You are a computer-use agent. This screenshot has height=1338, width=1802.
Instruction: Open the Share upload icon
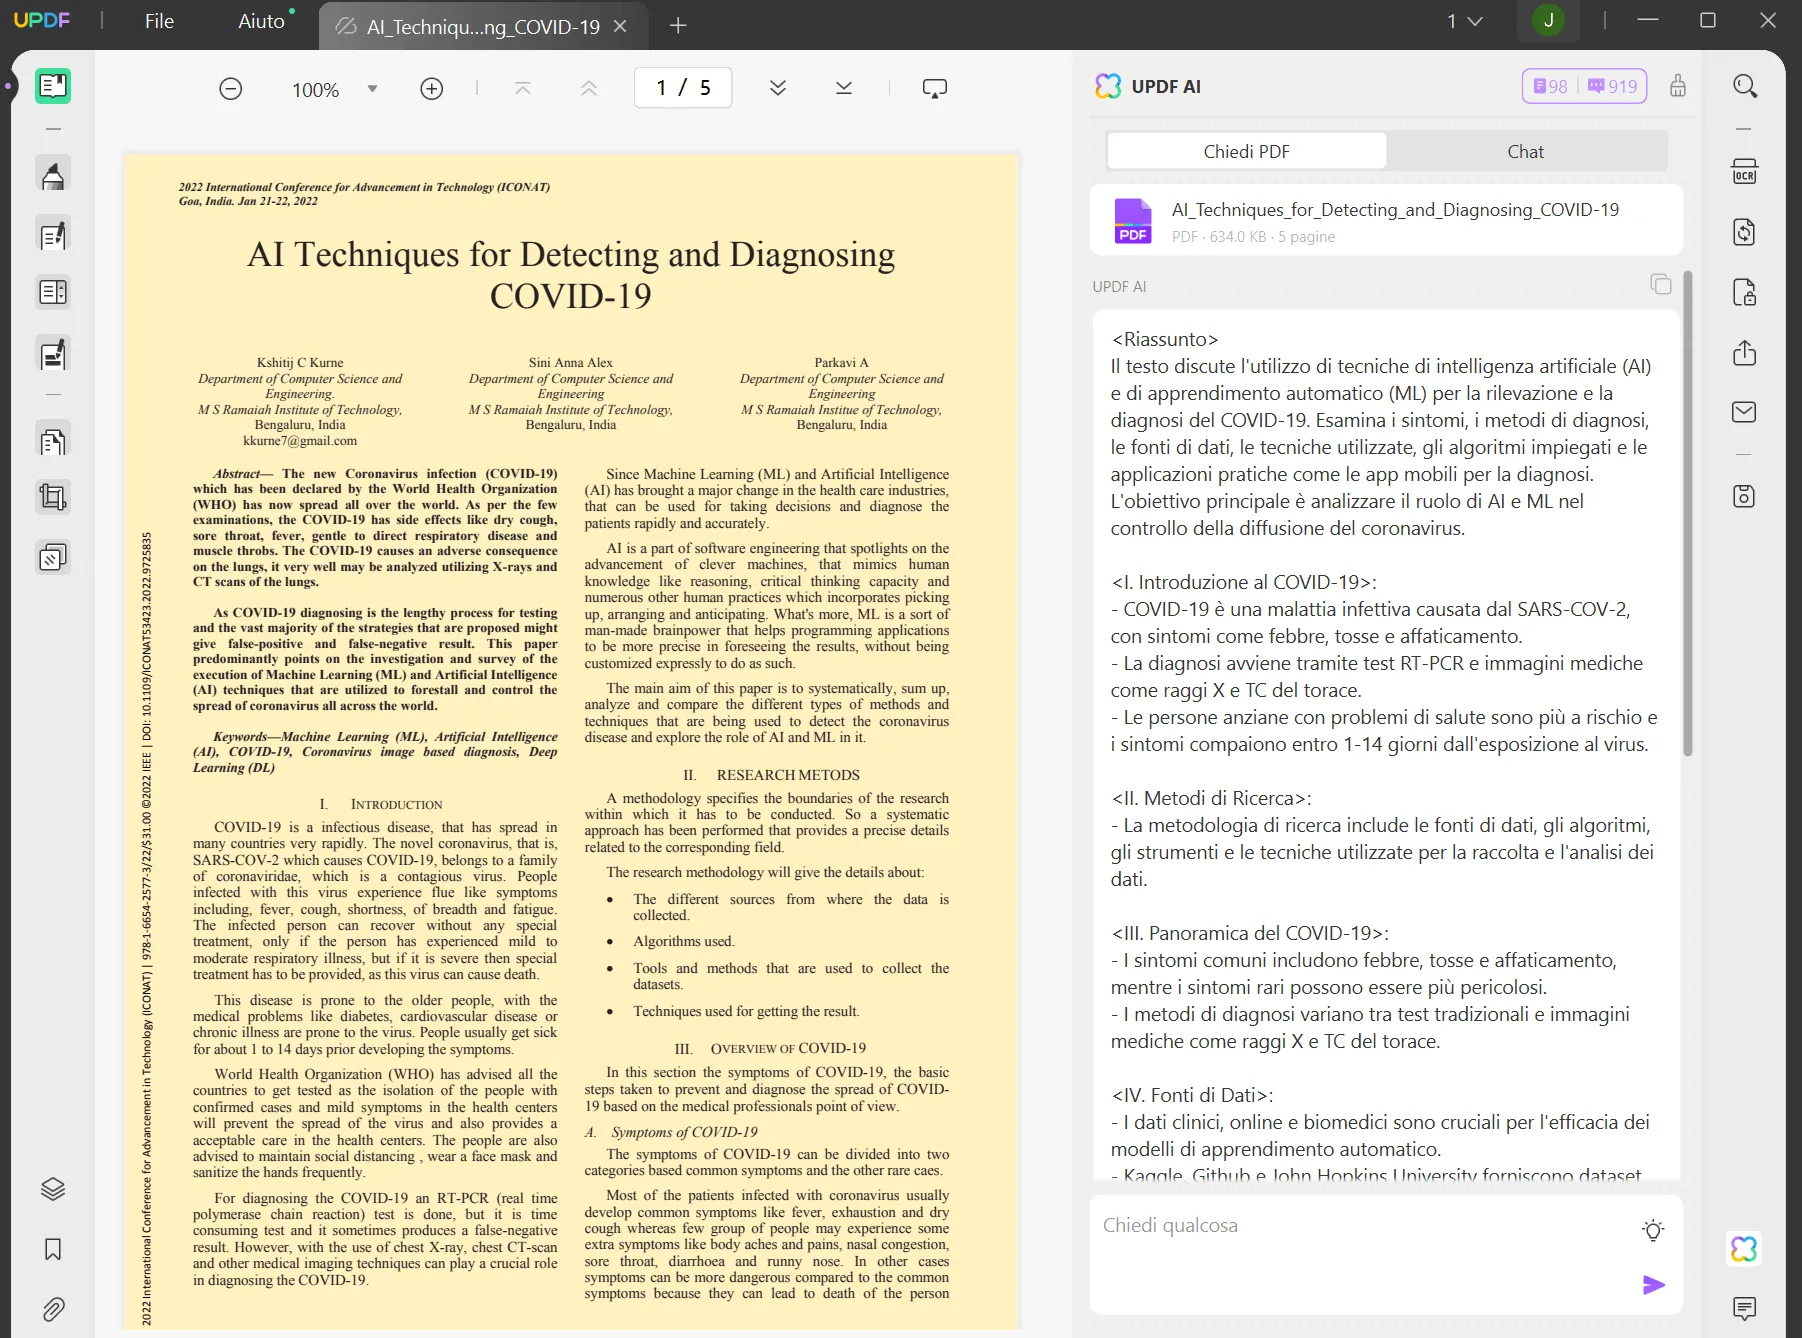click(1744, 352)
